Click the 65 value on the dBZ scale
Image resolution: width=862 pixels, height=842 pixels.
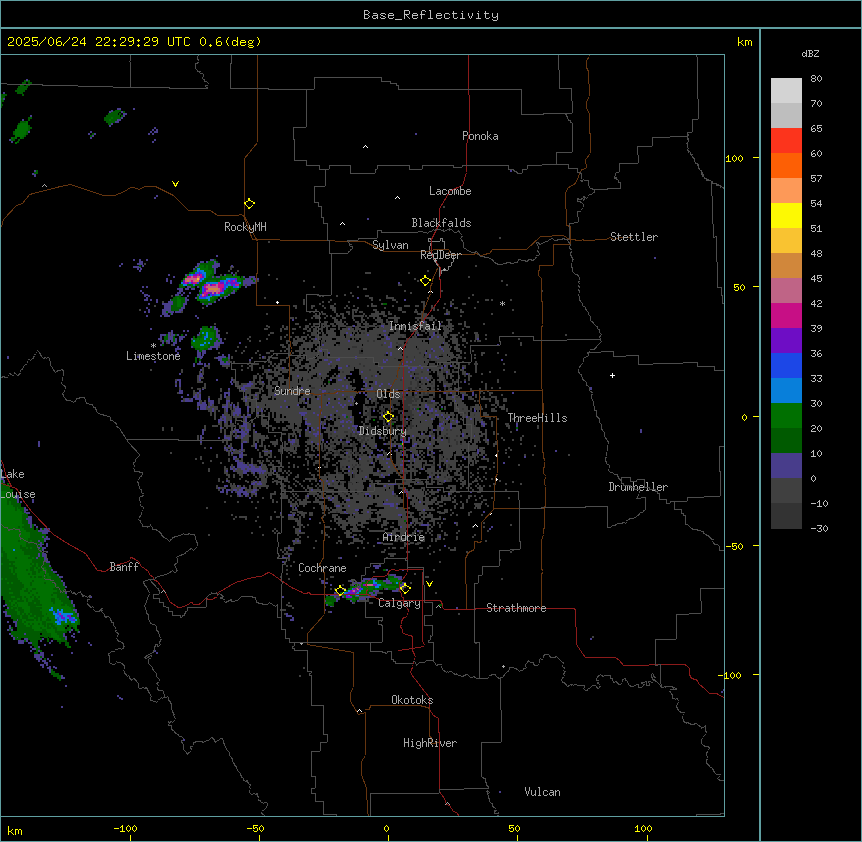tap(816, 128)
